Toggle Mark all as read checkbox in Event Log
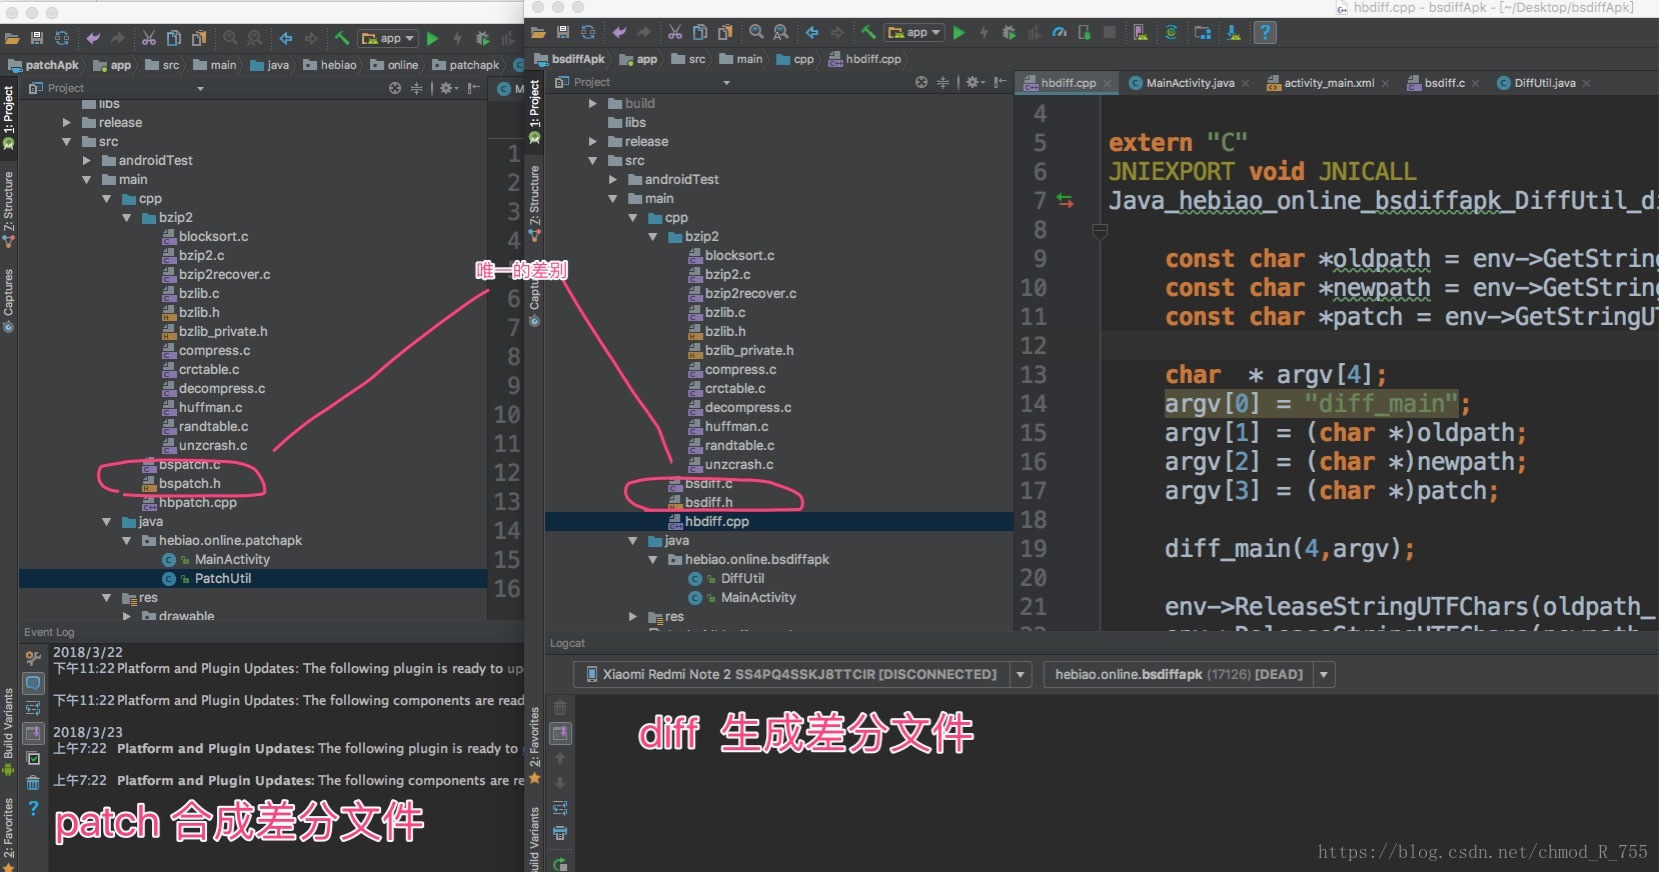The width and height of the screenshot is (1659, 872). [33, 758]
